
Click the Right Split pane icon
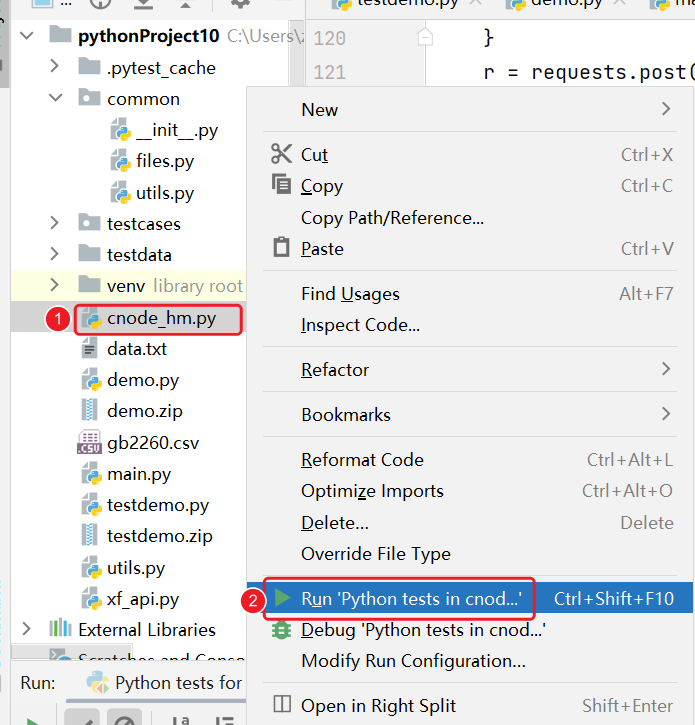pos(282,704)
